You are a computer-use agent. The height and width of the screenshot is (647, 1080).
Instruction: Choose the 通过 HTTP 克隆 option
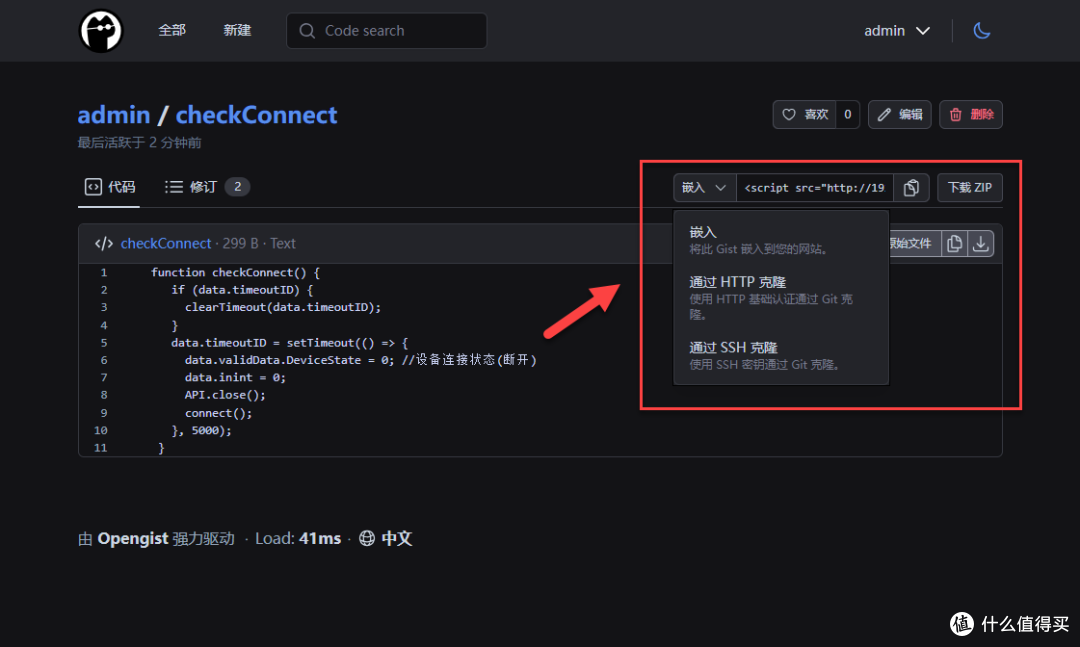[780, 298]
